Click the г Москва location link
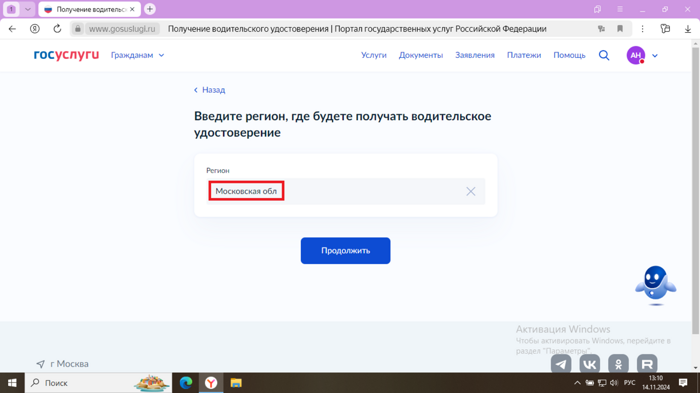This screenshot has height=393, width=700. coord(62,364)
